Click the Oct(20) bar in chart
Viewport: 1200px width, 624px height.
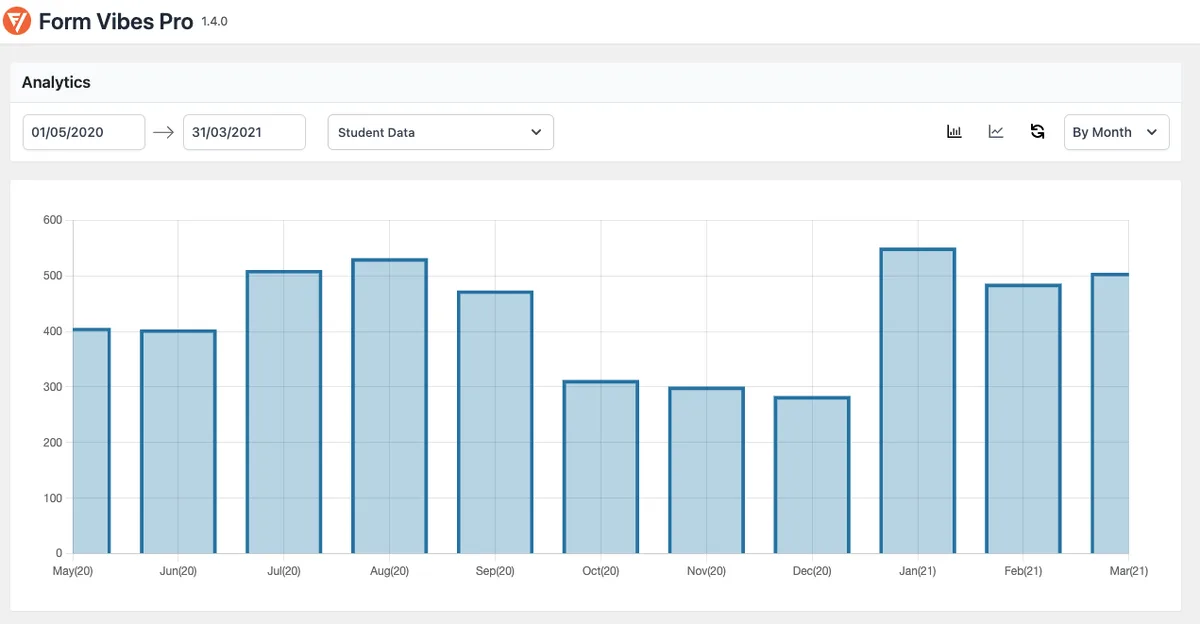pos(601,467)
